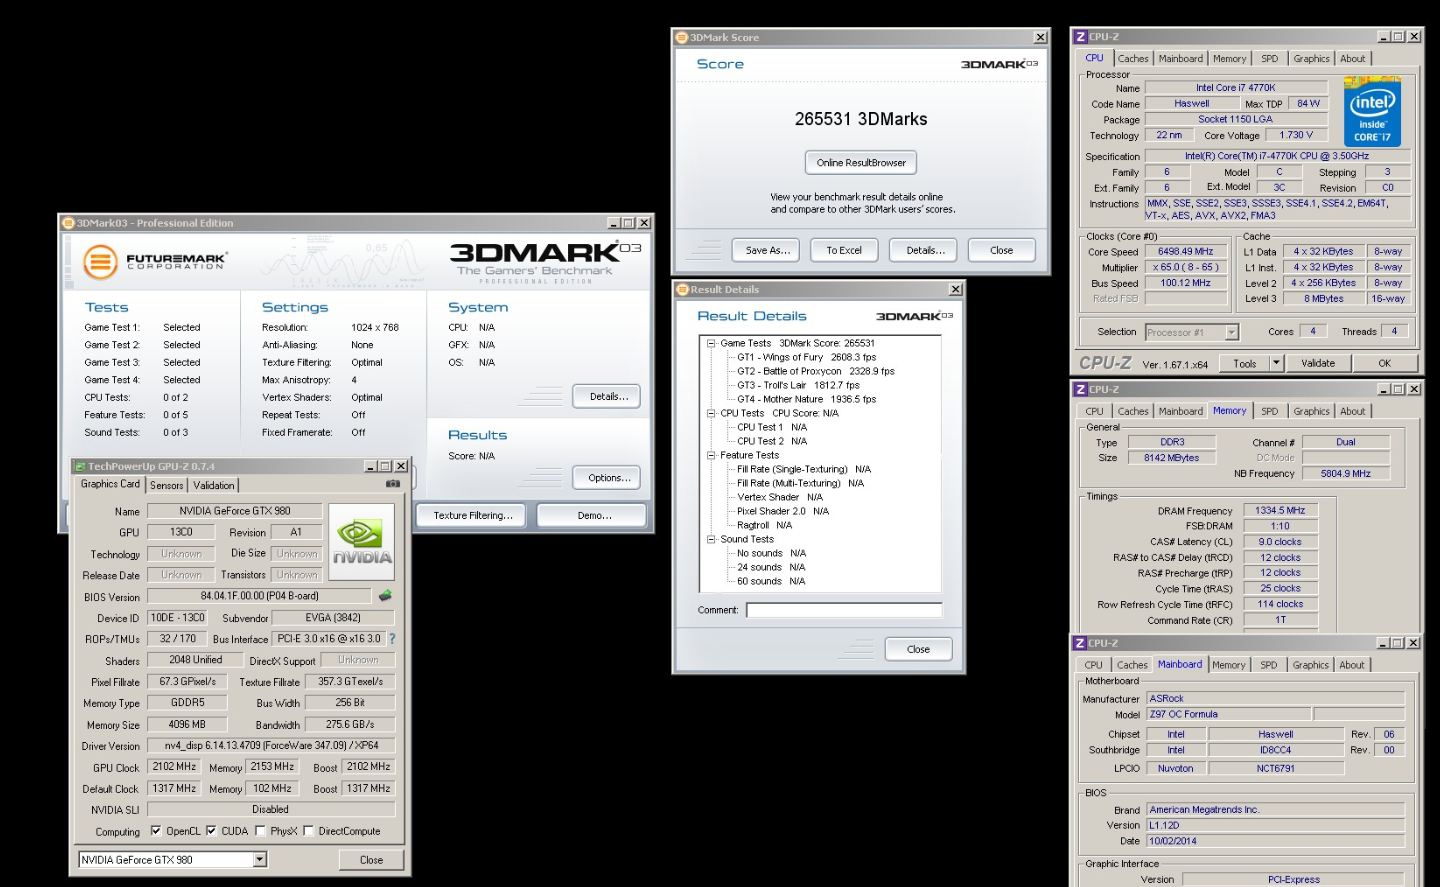Open CPU-Z Processor #1 selection dropdown

coord(1232,332)
